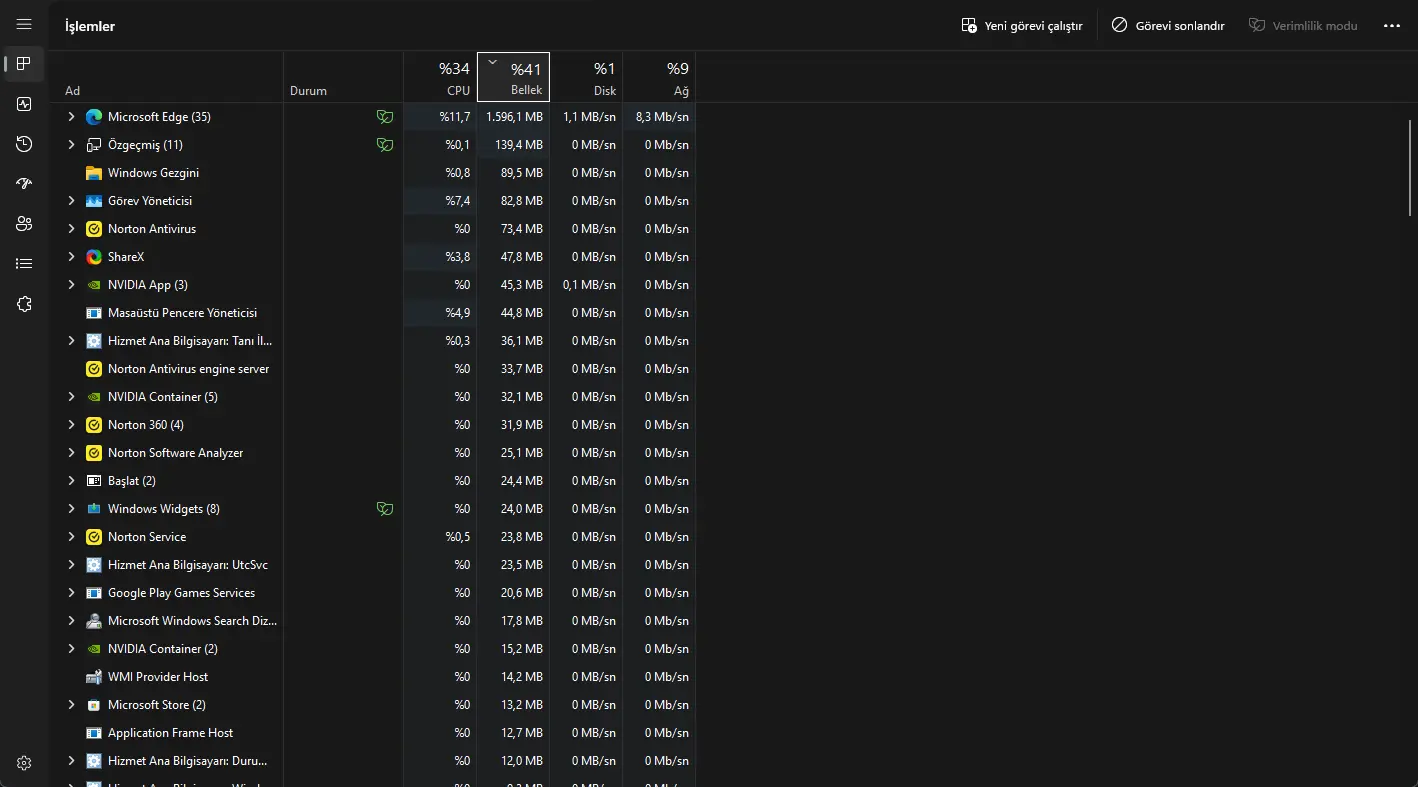Click the %7,4 CPU value
Viewport: 1418px width, 787px height.
[x=458, y=201]
